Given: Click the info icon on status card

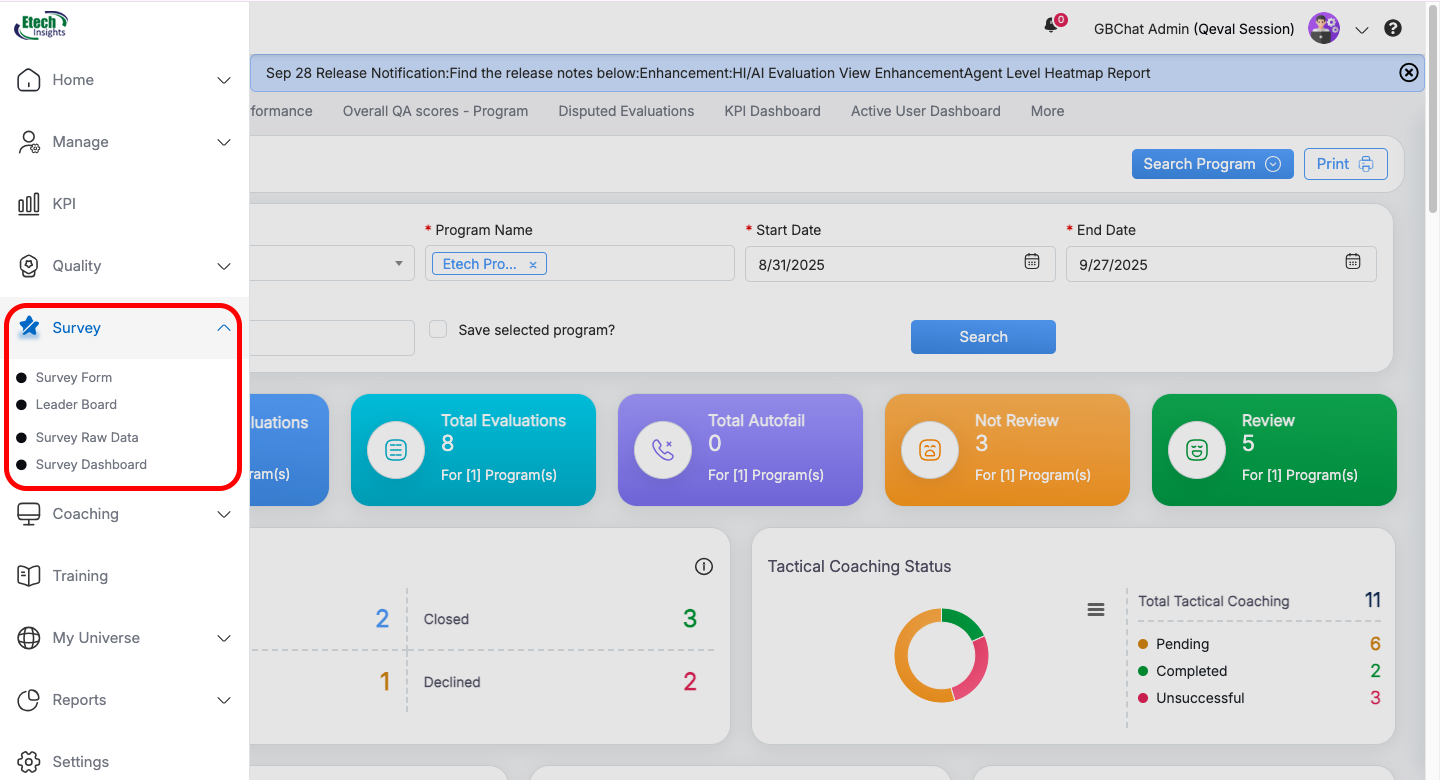Looking at the screenshot, I should (703, 567).
